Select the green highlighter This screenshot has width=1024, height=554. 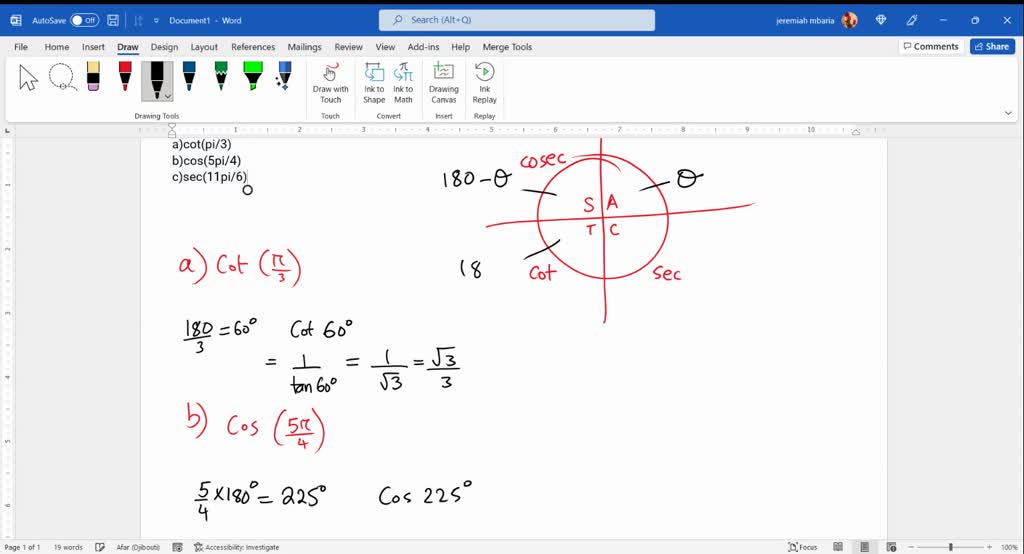[x=253, y=76]
